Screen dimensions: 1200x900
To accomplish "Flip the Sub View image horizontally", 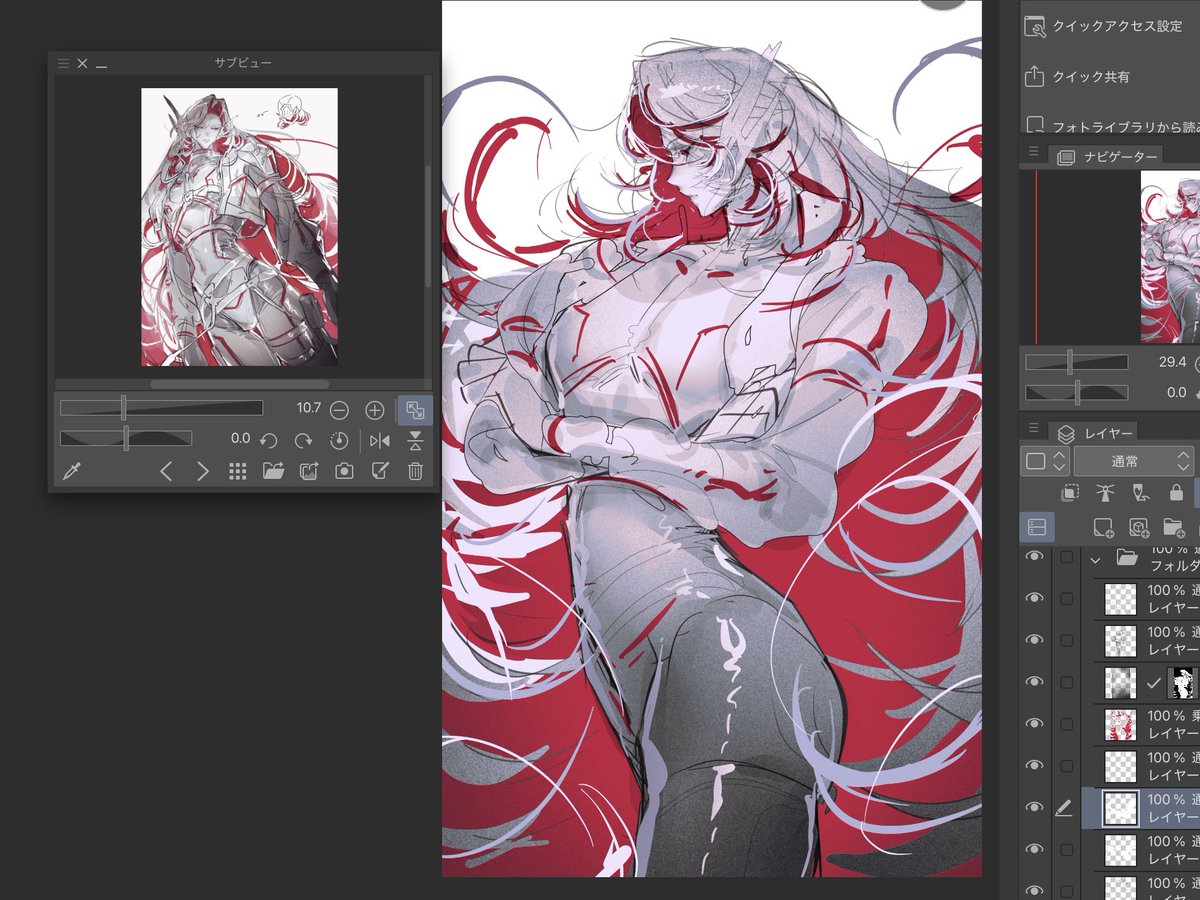I will (x=380, y=440).
